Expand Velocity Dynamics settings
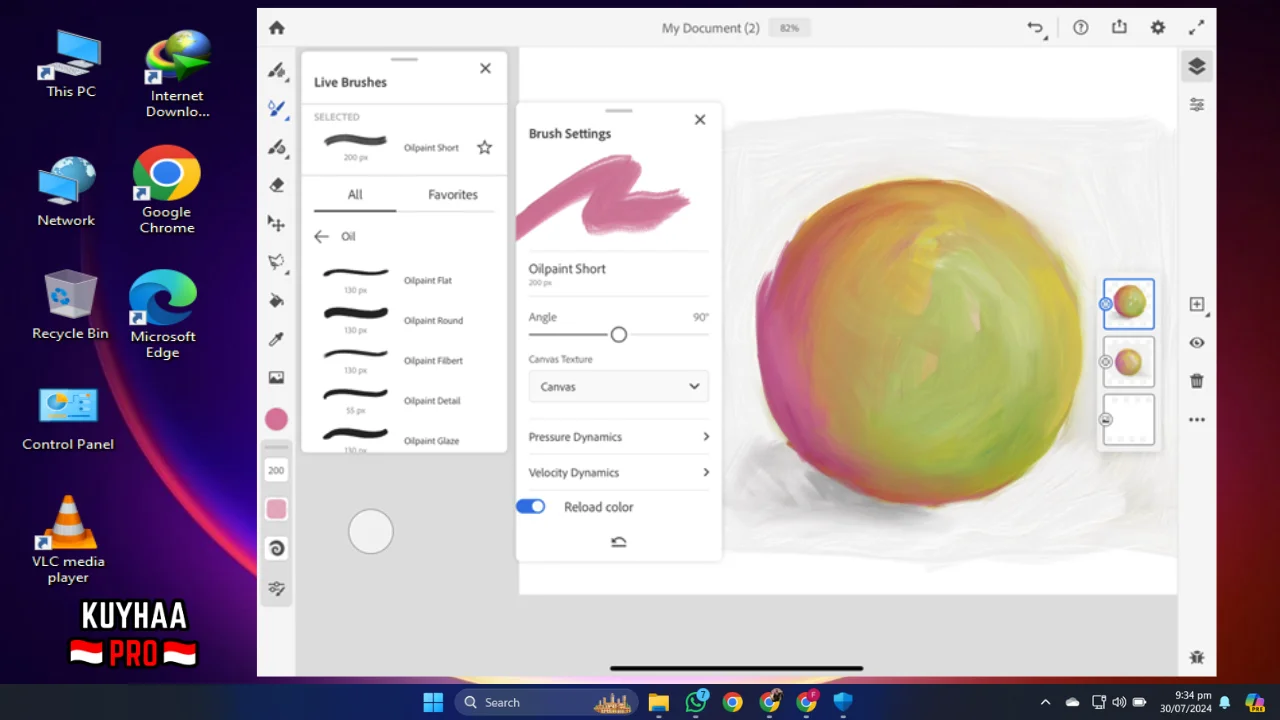The height and width of the screenshot is (720, 1280). pyautogui.click(x=618, y=473)
